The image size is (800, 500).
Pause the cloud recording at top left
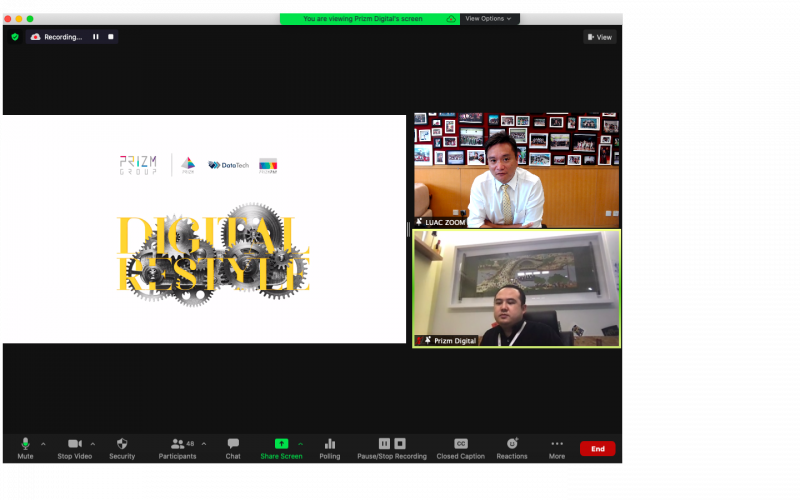pyautogui.click(x=95, y=37)
